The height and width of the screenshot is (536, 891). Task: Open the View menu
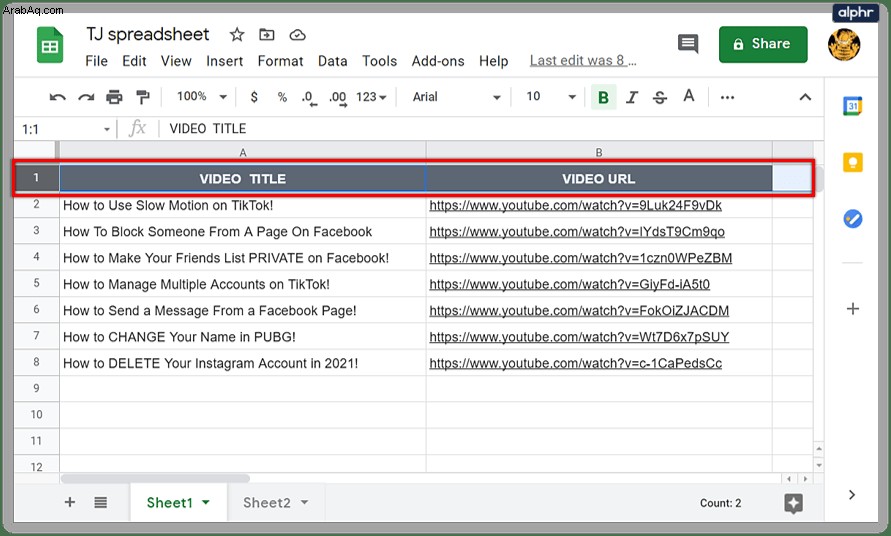(x=176, y=61)
